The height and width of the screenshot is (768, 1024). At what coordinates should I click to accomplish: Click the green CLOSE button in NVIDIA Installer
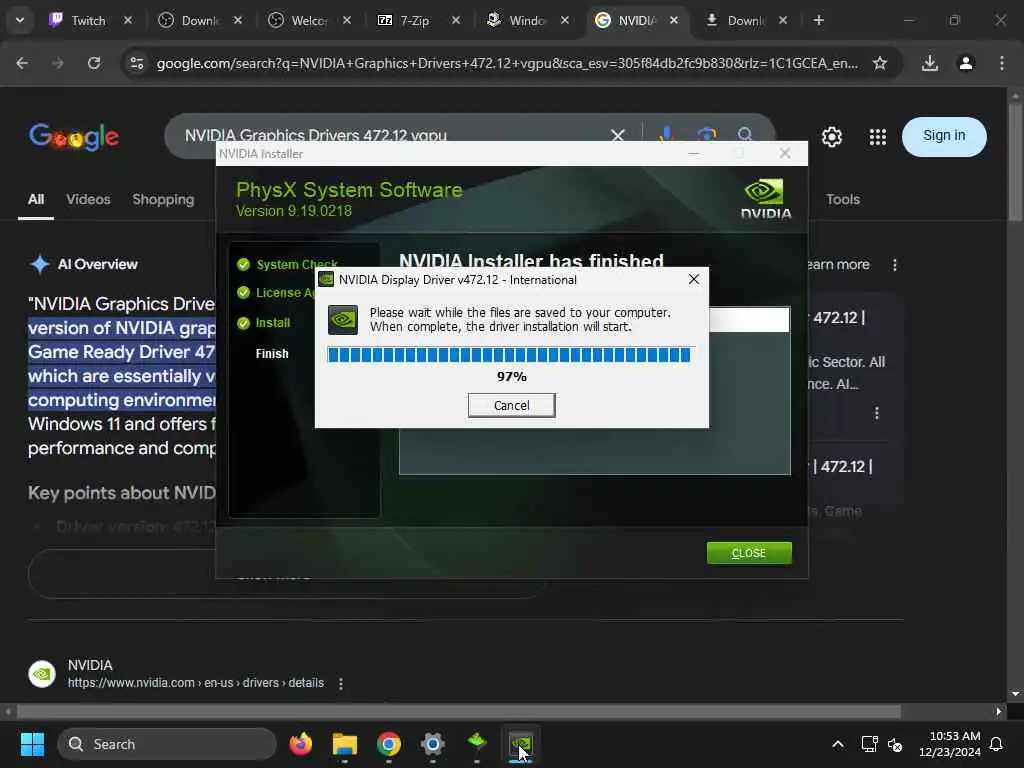(749, 553)
